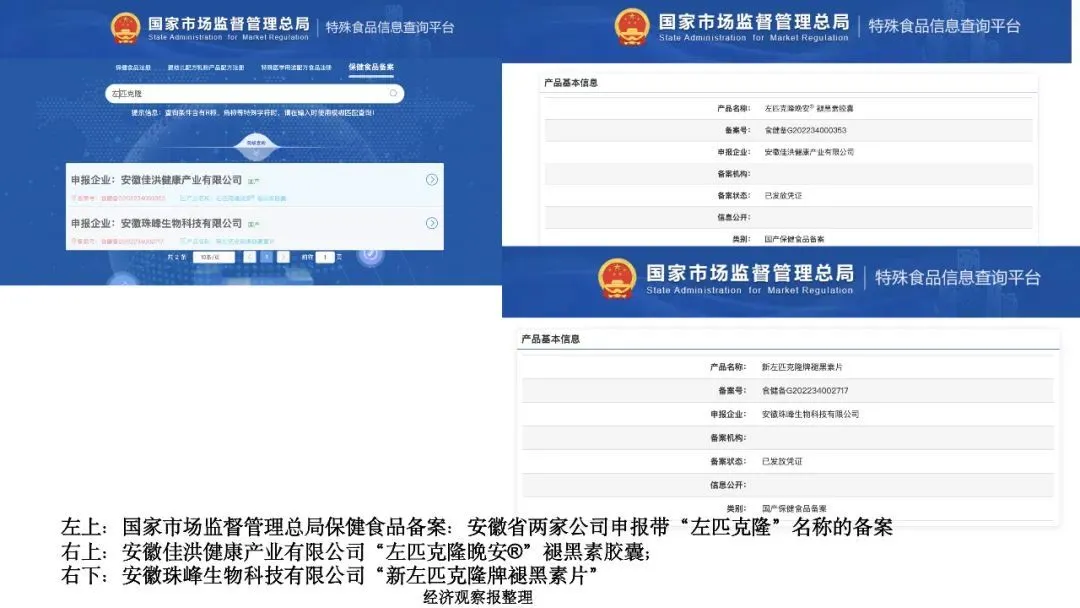
Task: Expand the advanced query (高级查询) toggle
Action: click(x=255, y=143)
